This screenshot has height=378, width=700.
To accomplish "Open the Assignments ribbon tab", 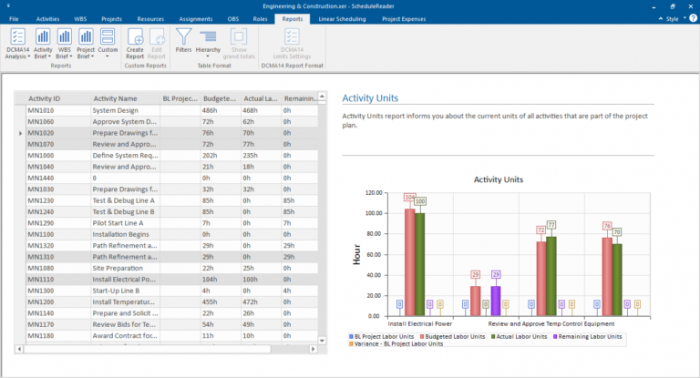I will pyautogui.click(x=196, y=19).
